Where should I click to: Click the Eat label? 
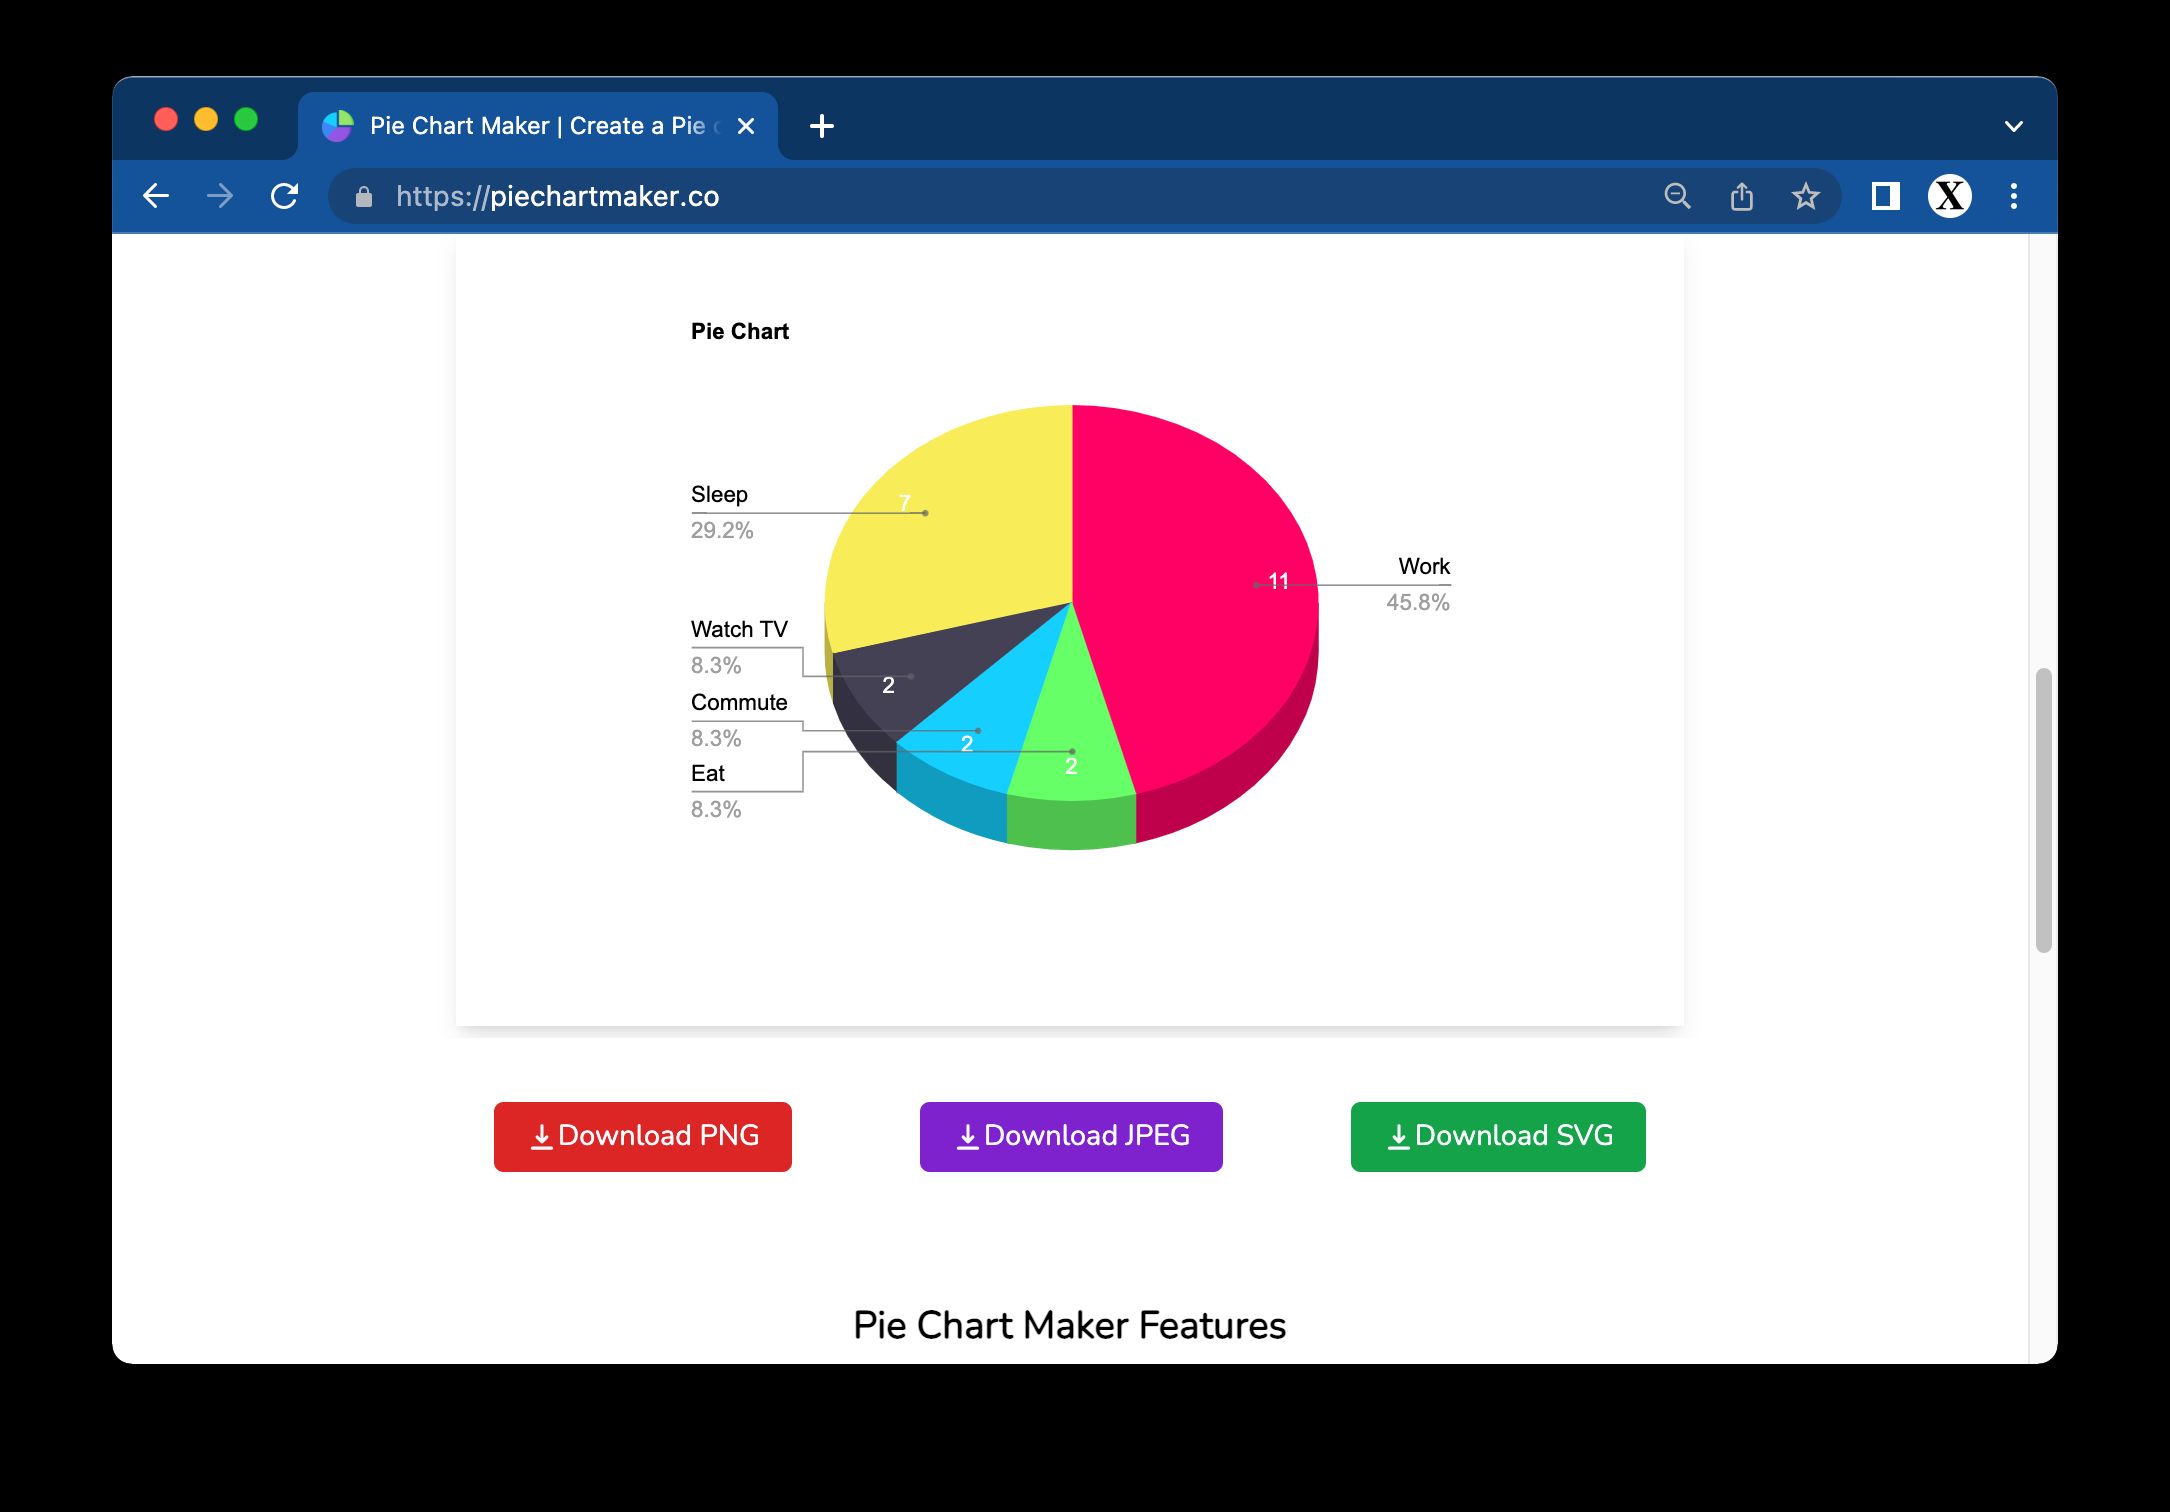(x=708, y=773)
